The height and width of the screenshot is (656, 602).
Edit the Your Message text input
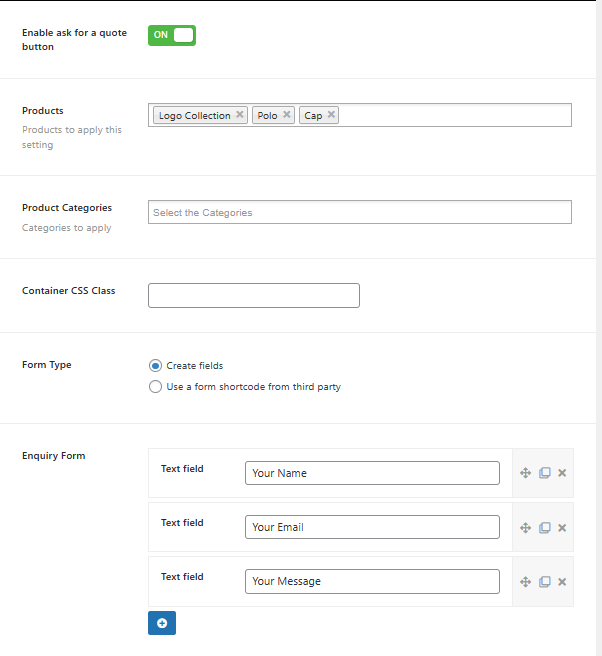(x=372, y=581)
